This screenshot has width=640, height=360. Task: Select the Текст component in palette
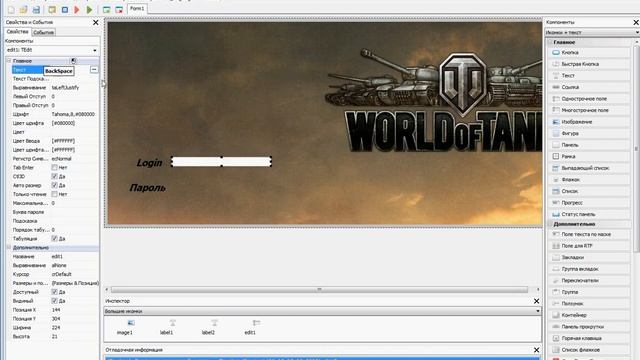pyautogui.click(x=589, y=76)
